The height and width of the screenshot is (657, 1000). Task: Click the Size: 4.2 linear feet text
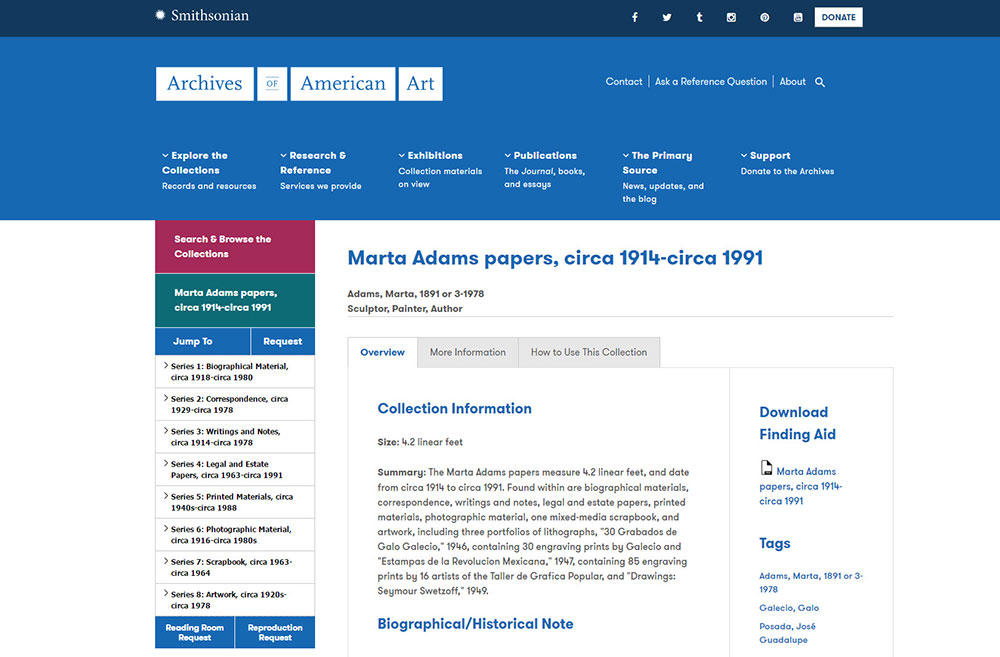(x=420, y=442)
